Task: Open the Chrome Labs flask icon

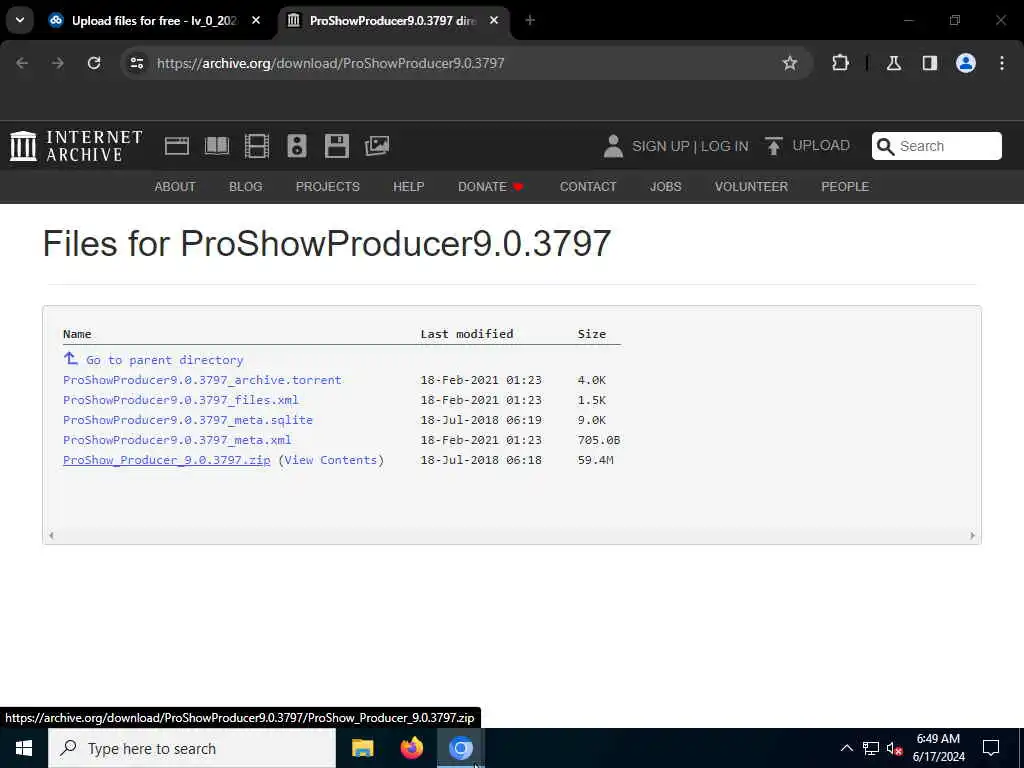Action: click(893, 63)
